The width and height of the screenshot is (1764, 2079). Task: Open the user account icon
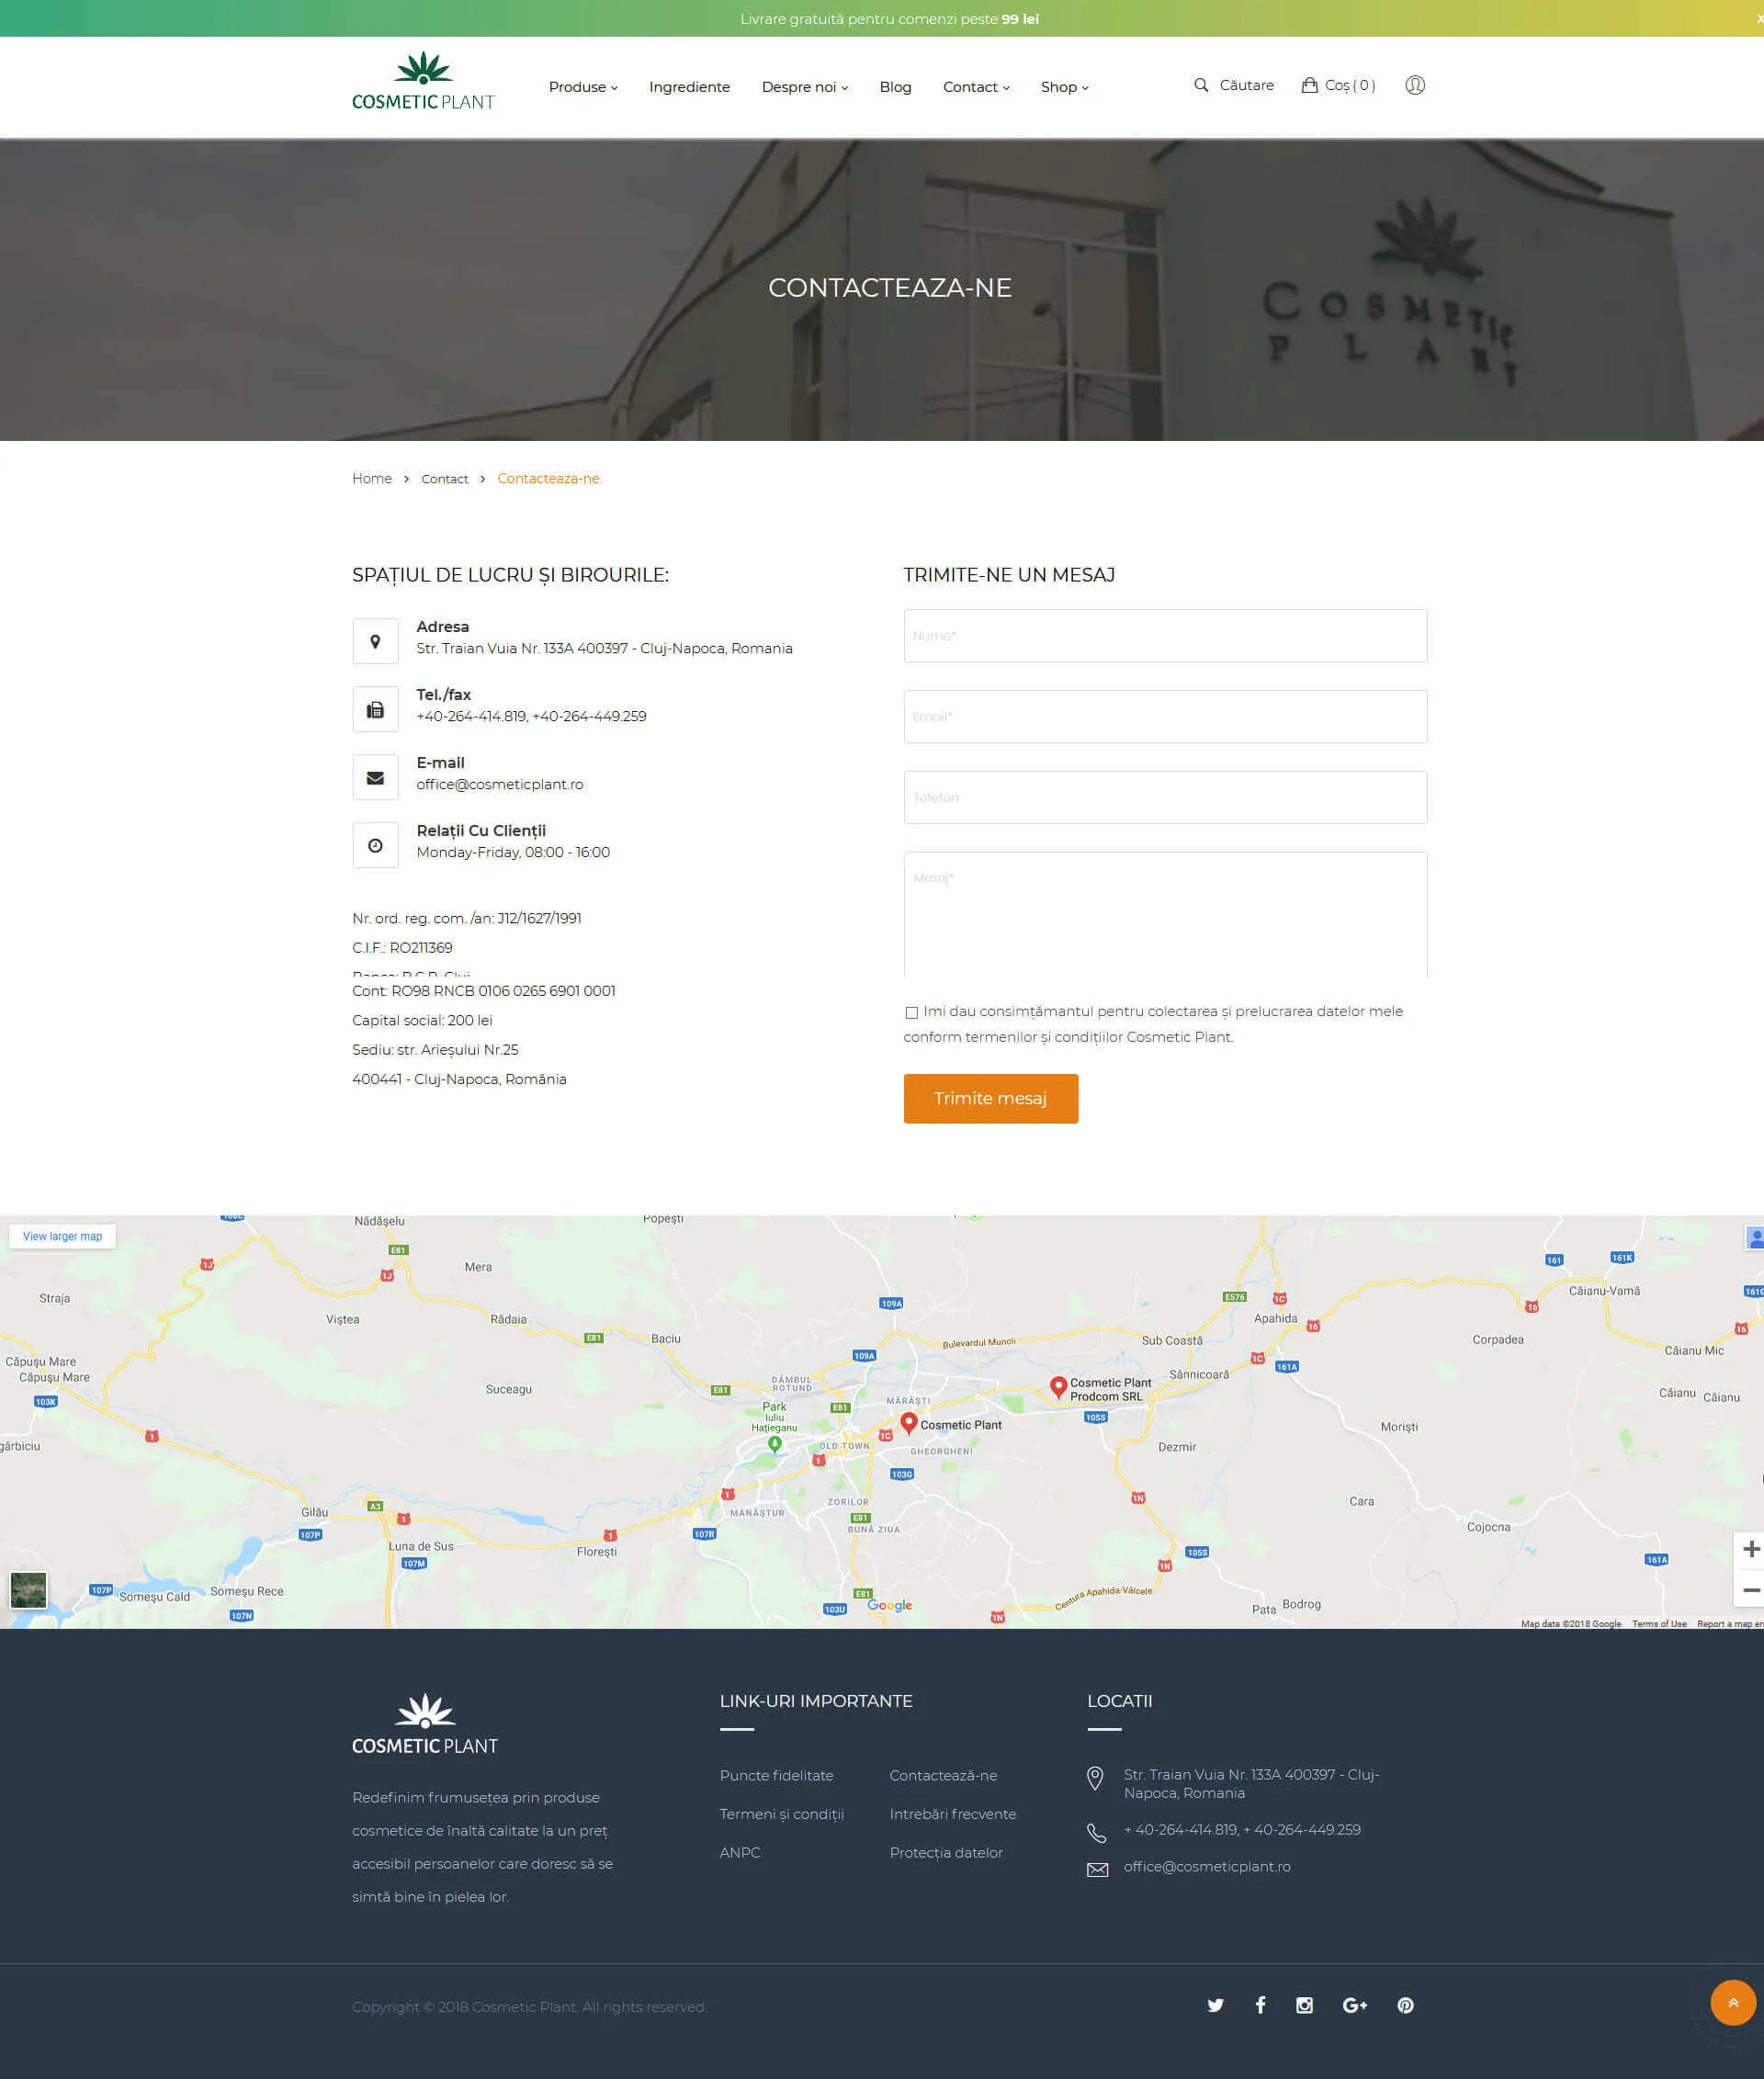tap(1414, 85)
